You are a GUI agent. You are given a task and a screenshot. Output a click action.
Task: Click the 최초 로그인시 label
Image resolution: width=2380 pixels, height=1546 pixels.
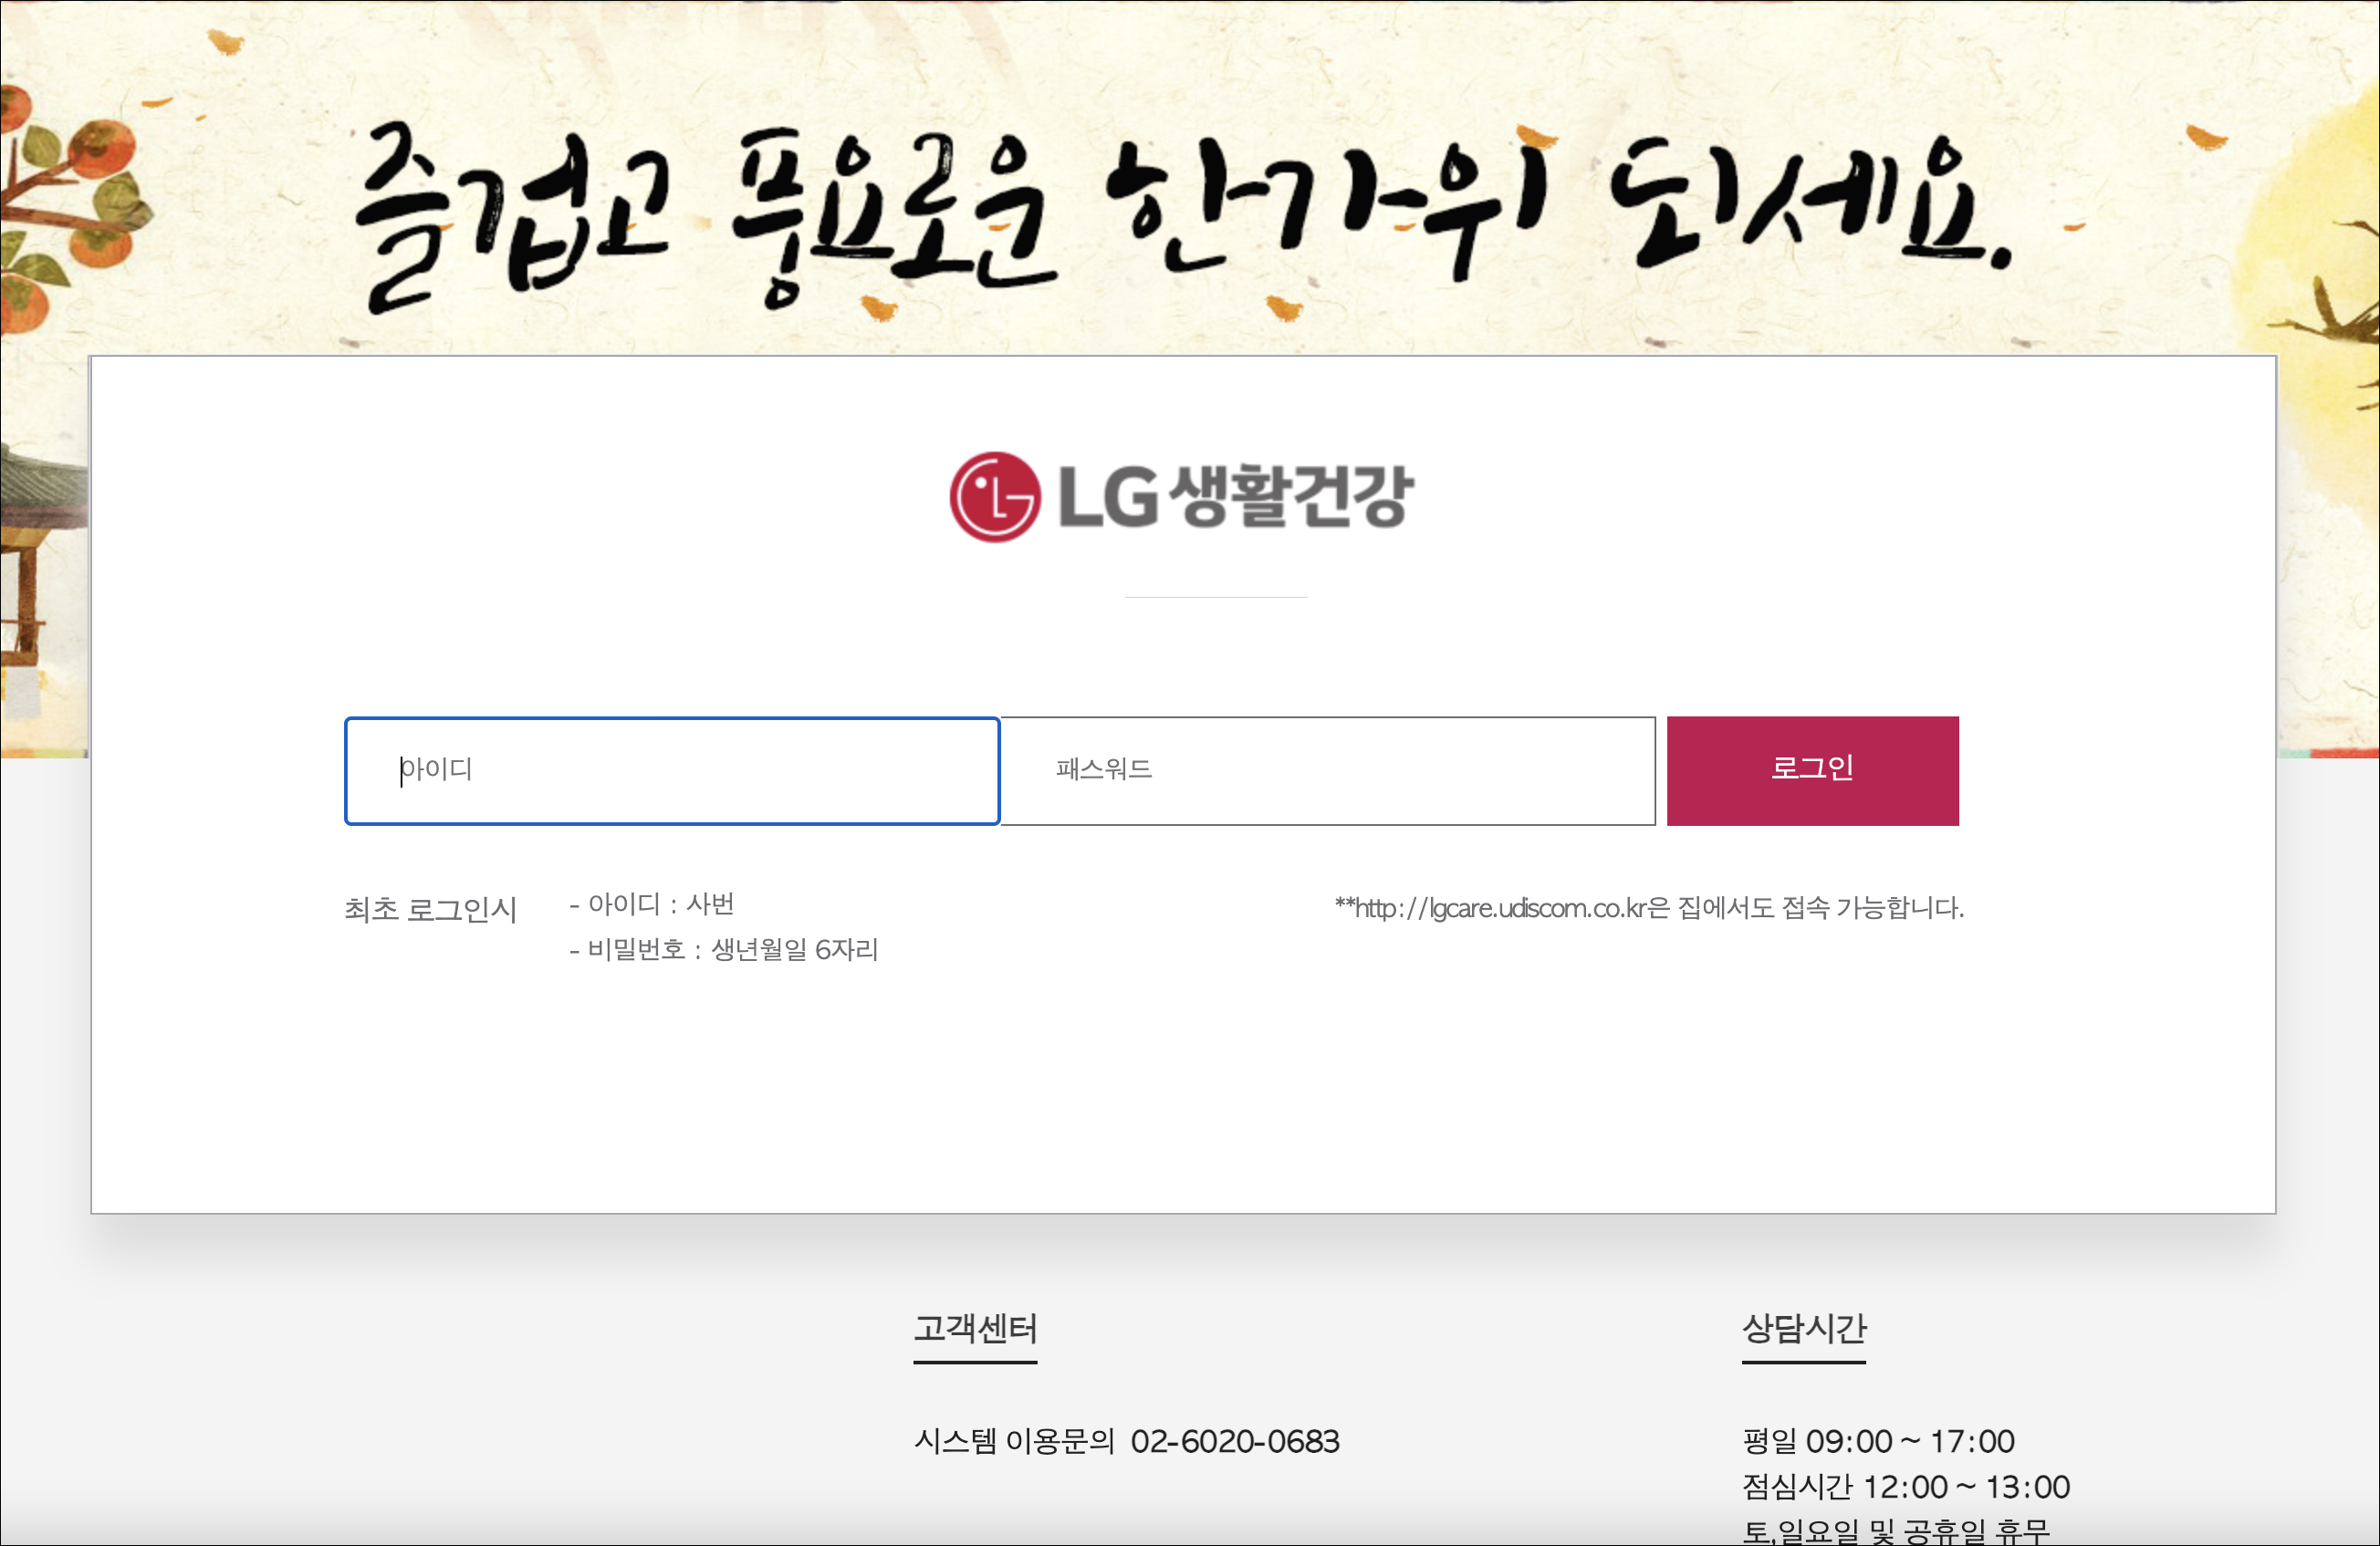coord(430,909)
